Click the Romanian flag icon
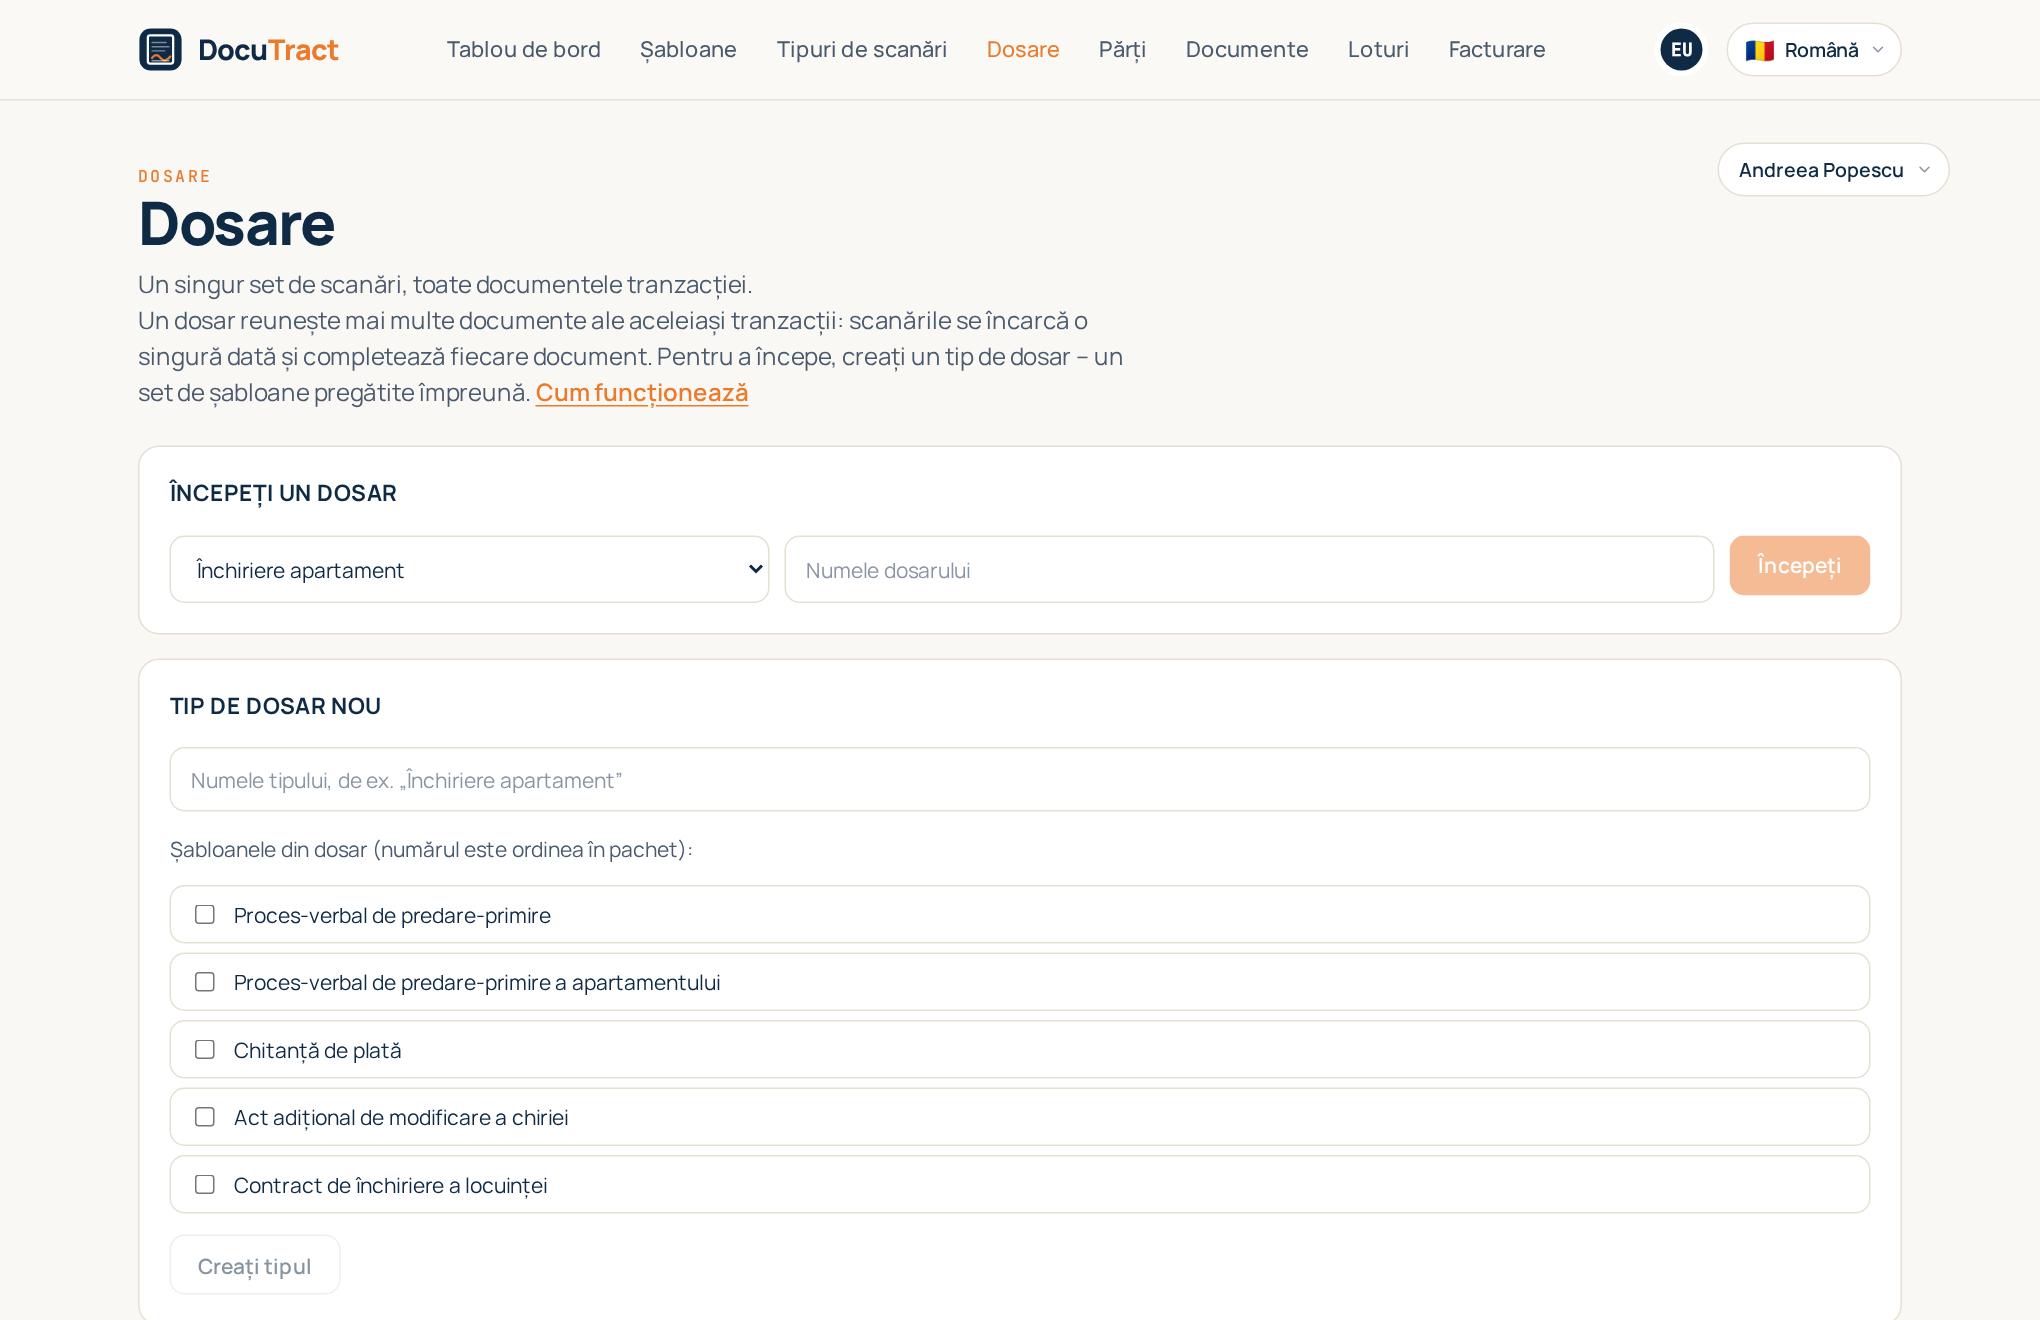The width and height of the screenshot is (2040, 1320). [1759, 50]
